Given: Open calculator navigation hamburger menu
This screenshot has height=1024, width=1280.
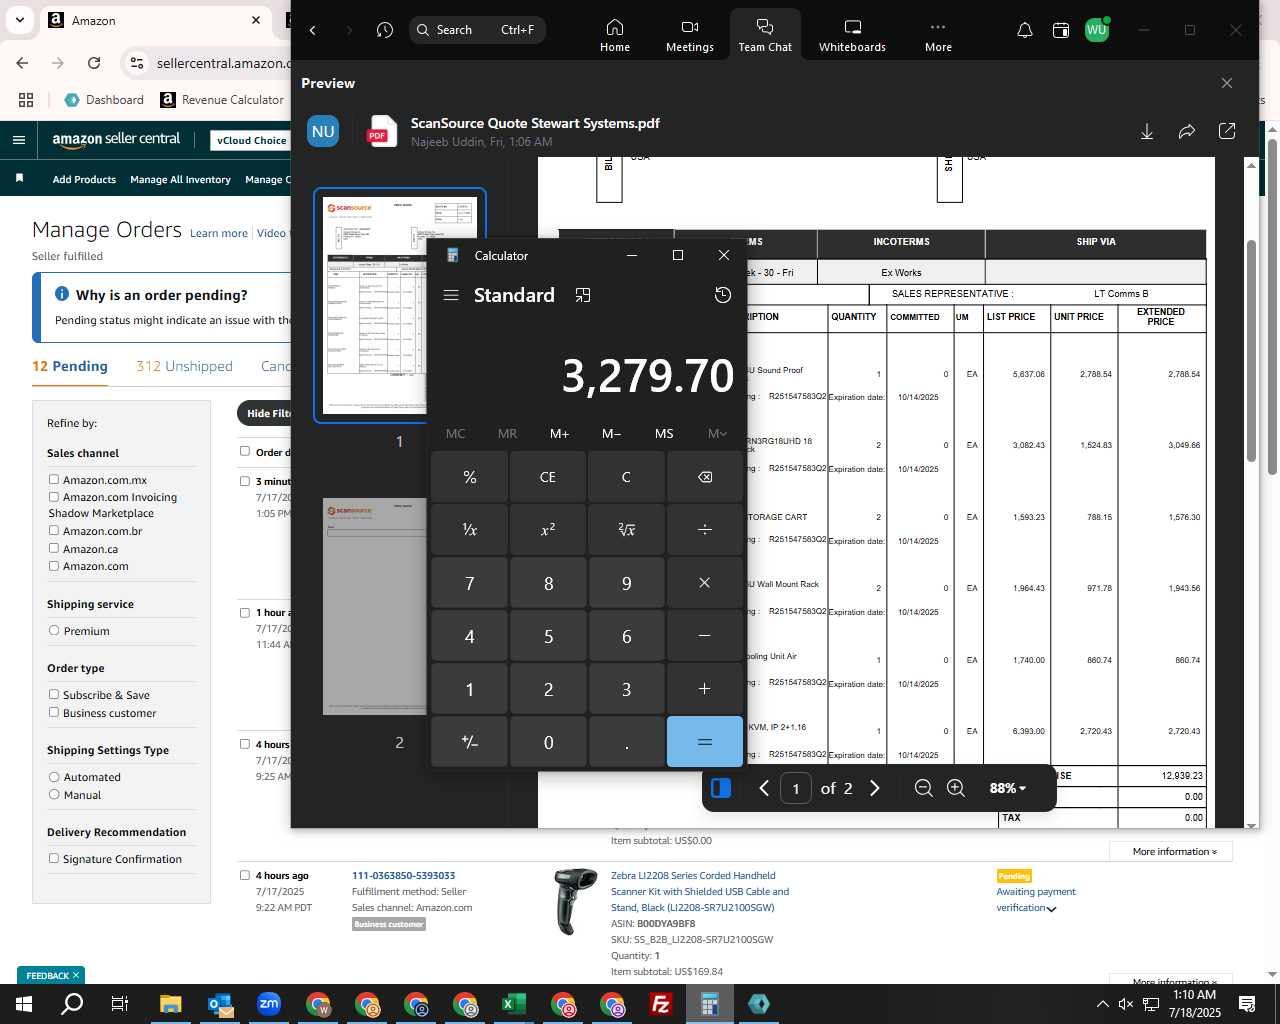Looking at the screenshot, I should pos(451,295).
